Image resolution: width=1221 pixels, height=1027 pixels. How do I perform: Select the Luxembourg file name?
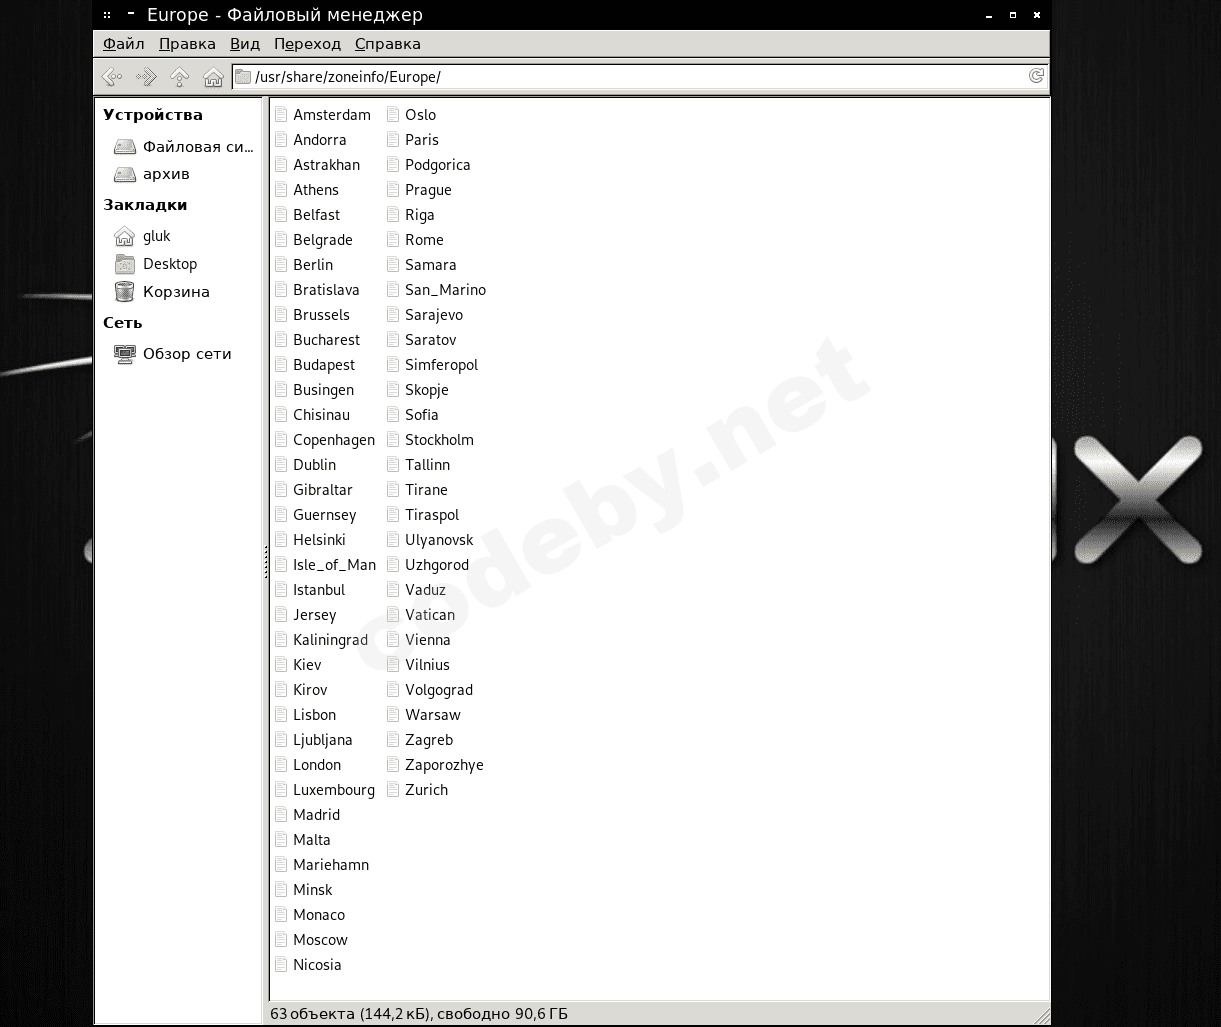tap(334, 790)
